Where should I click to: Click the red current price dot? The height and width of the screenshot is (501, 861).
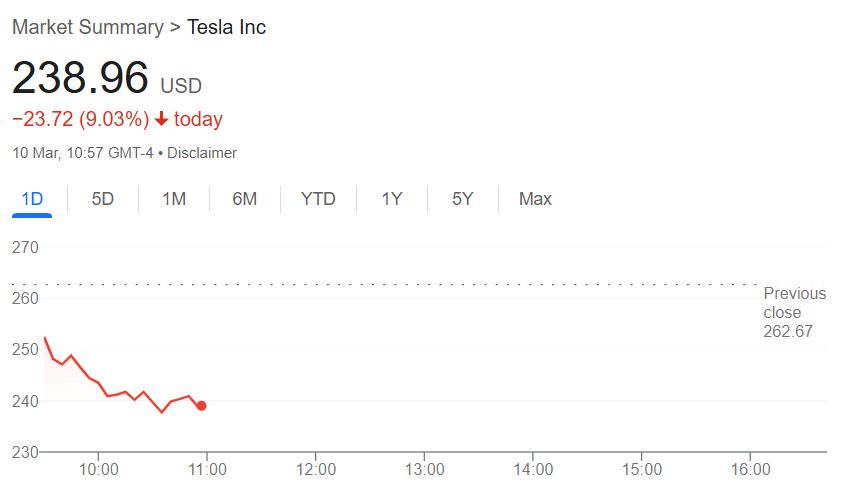click(202, 405)
